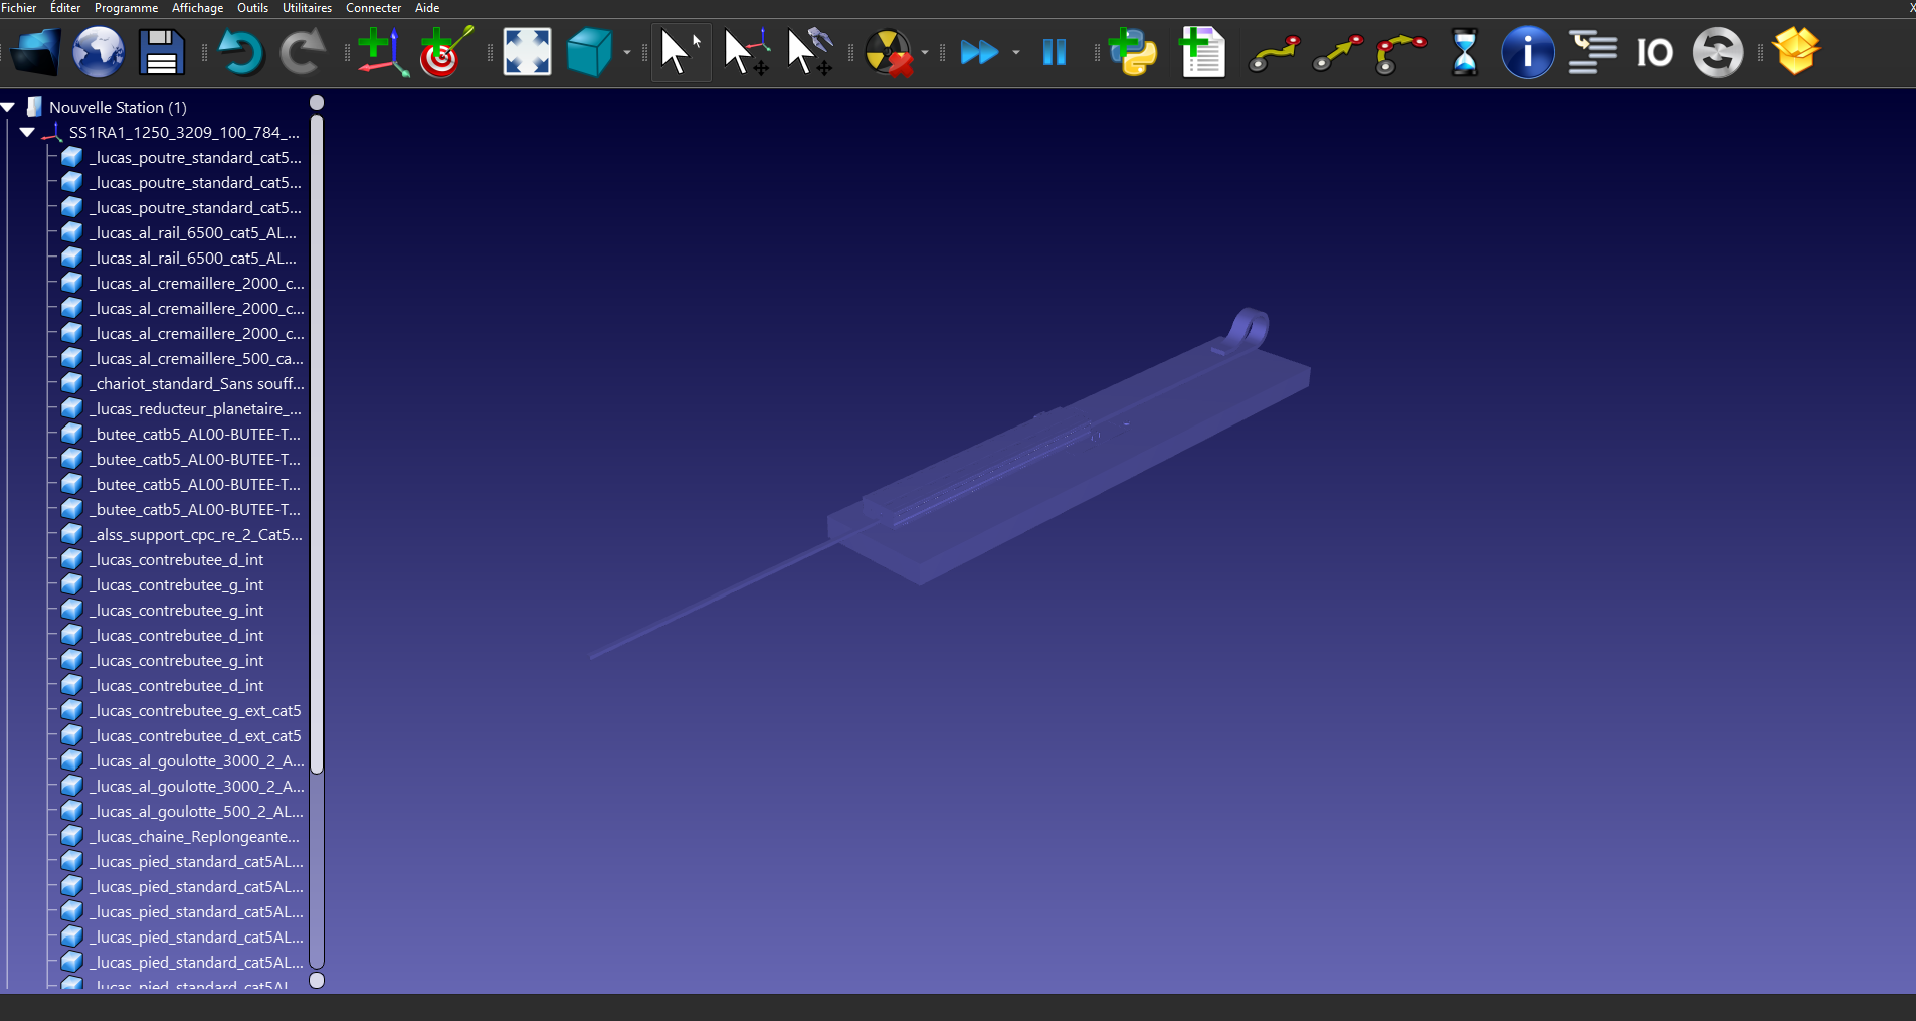Click the Set IO instruction icon
Screen dimensions: 1916x1021
coord(1654,52)
